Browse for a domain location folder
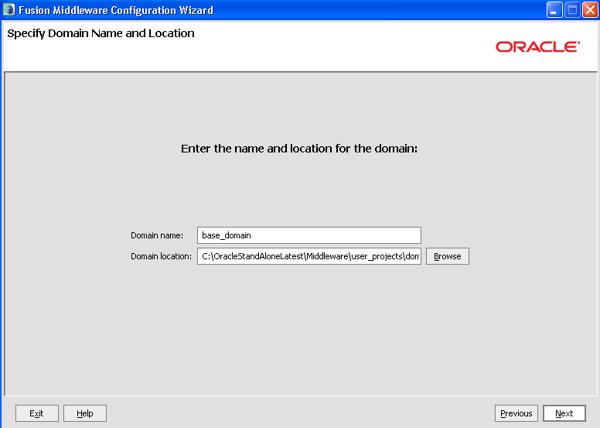Screen dimensions: 600x428 point(447,256)
